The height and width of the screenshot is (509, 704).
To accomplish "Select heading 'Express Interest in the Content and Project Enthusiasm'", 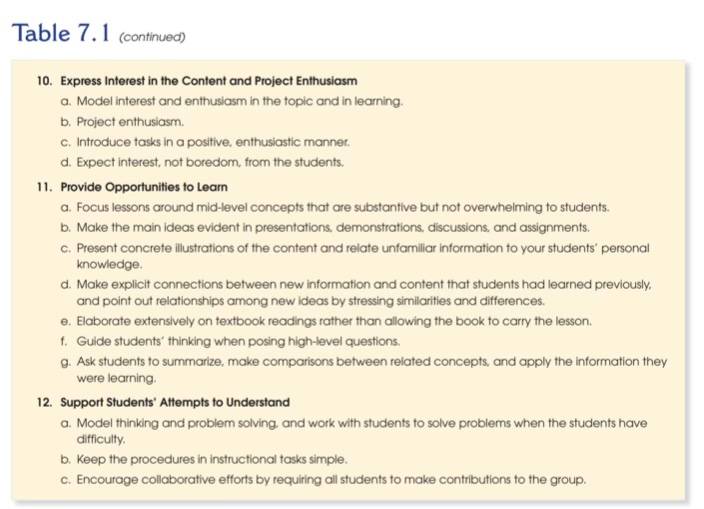I will pos(209,81).
